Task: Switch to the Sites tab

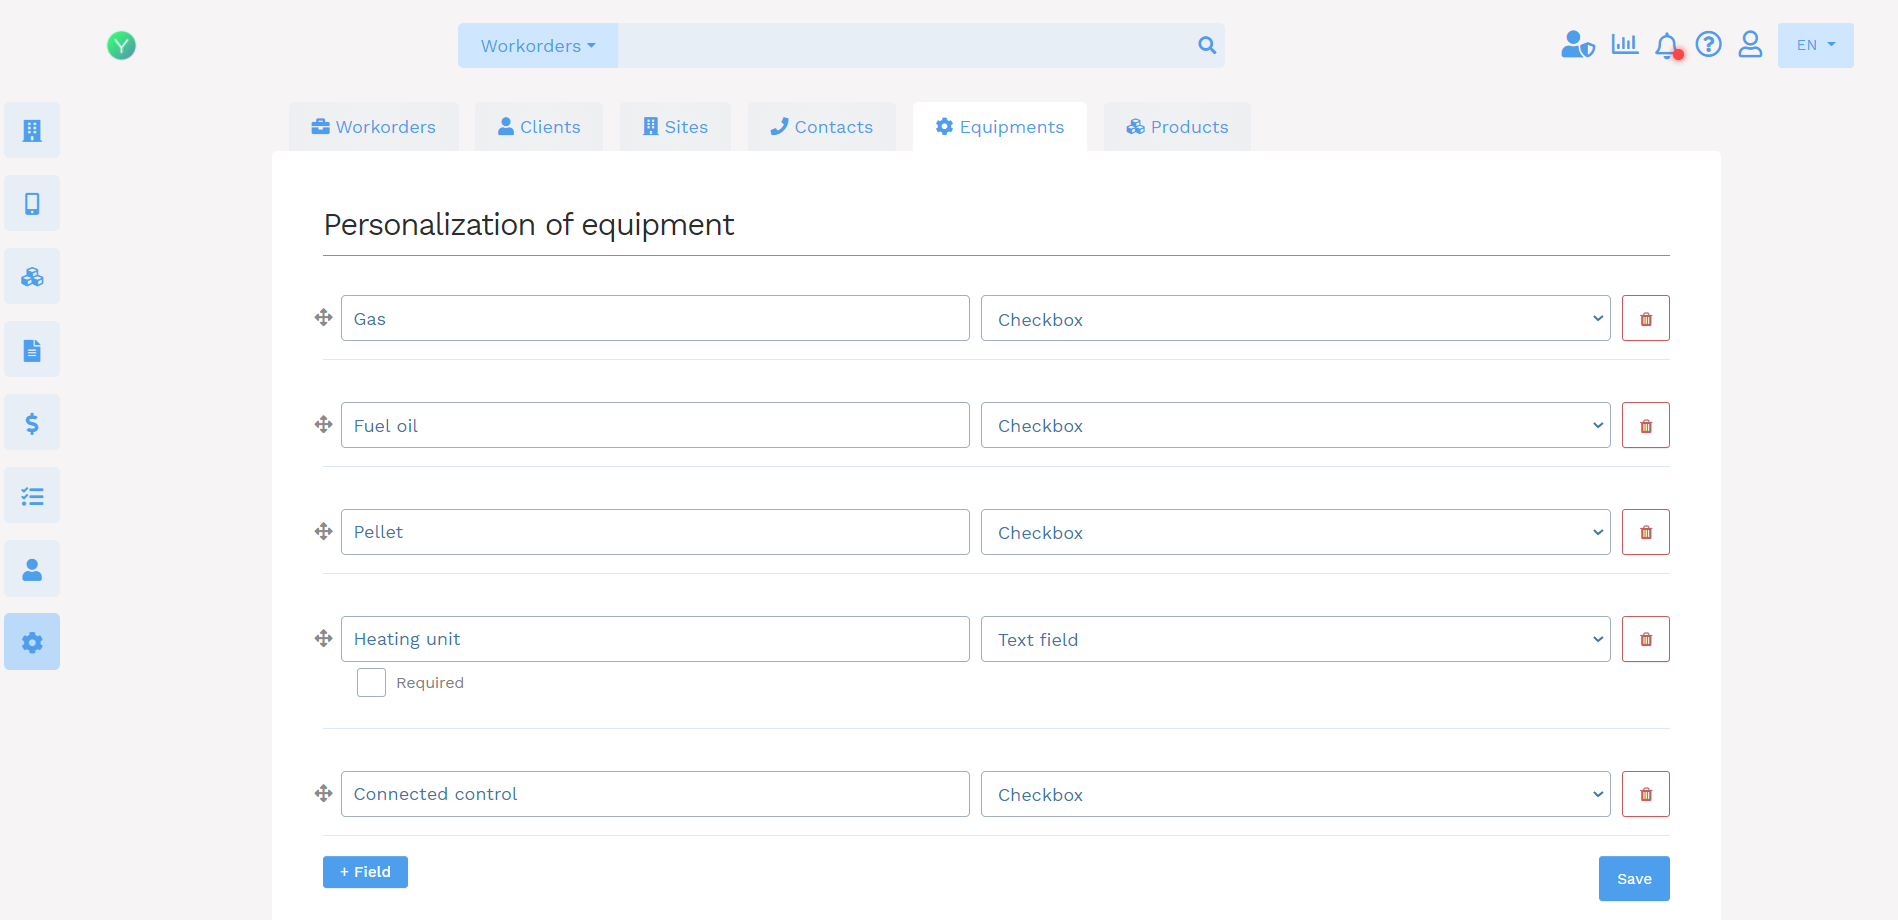Action: (x=675, y=127)
